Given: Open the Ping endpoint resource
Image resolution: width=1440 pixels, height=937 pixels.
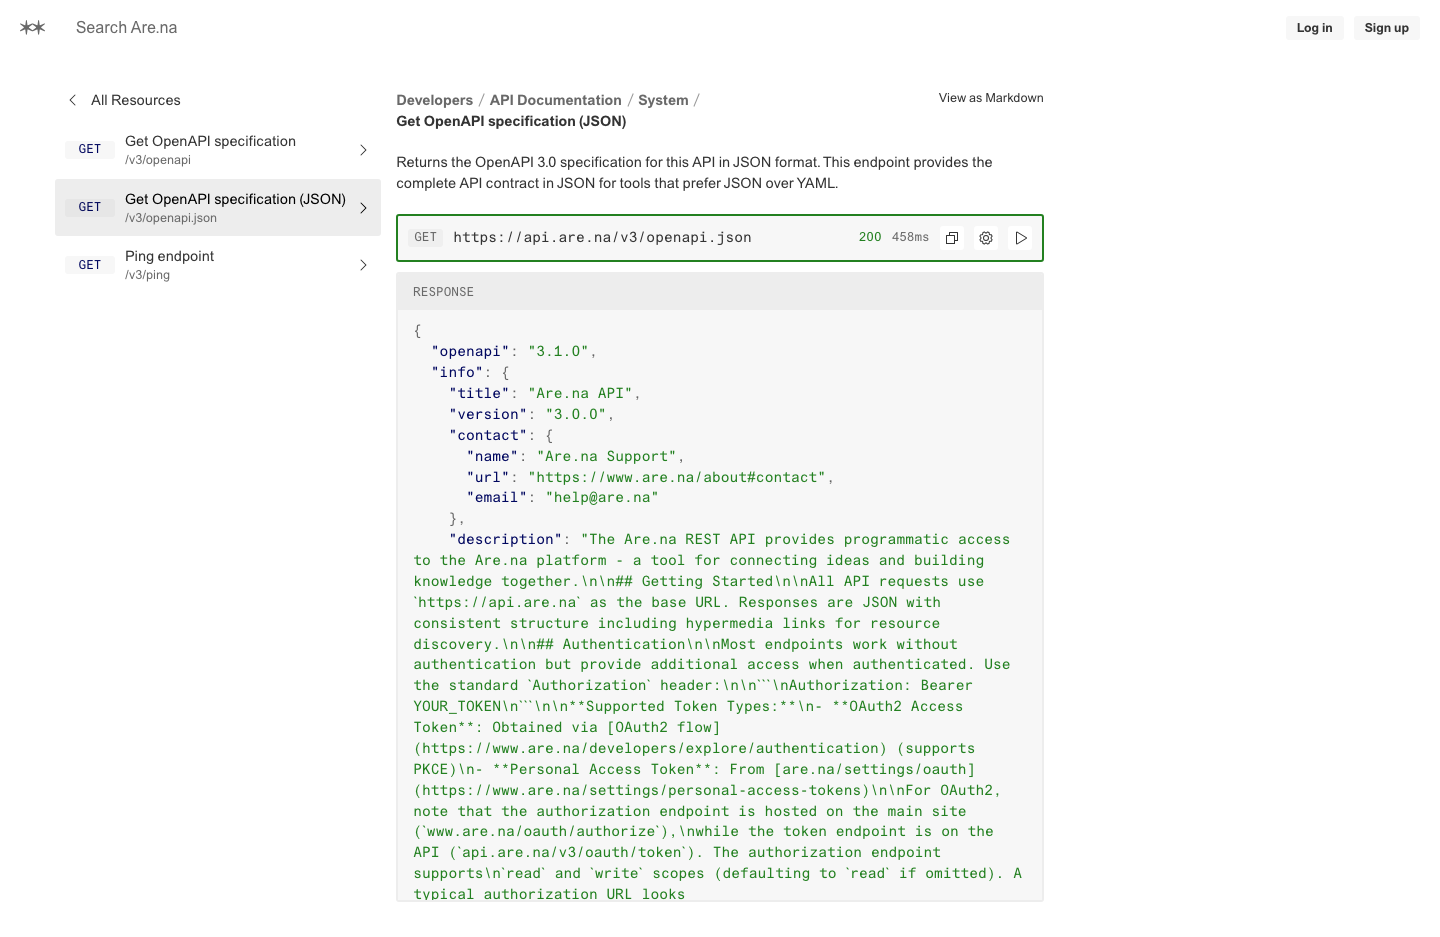Looking at the screenshot, I should pyautogui.click(x=218, y=265).
